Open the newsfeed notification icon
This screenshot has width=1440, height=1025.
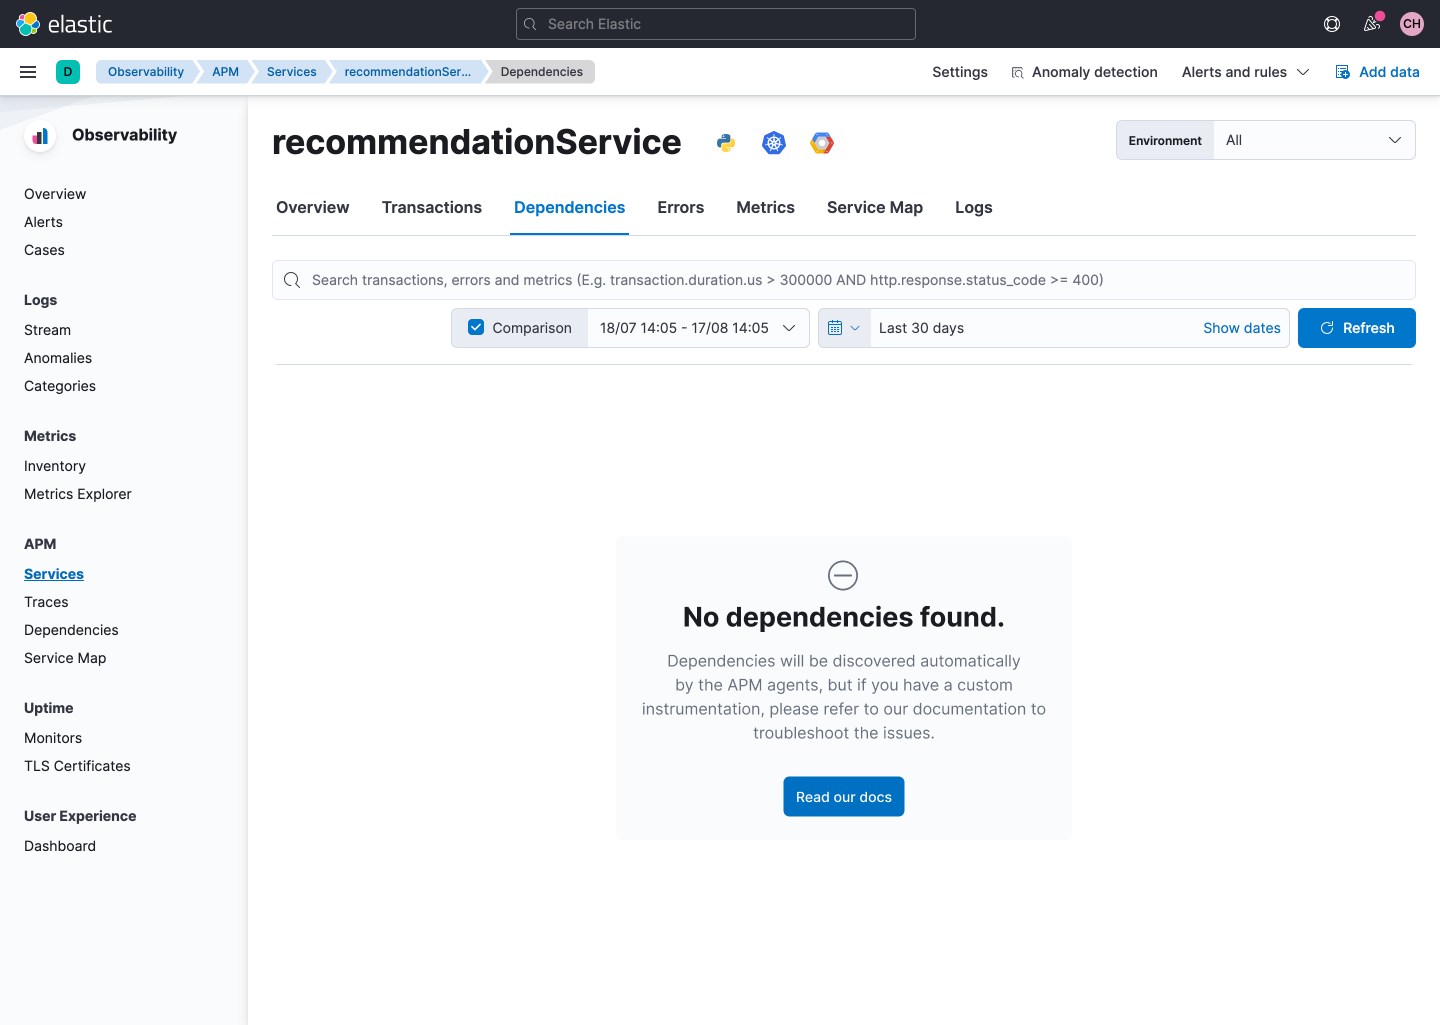click(x=1371, y=23)
